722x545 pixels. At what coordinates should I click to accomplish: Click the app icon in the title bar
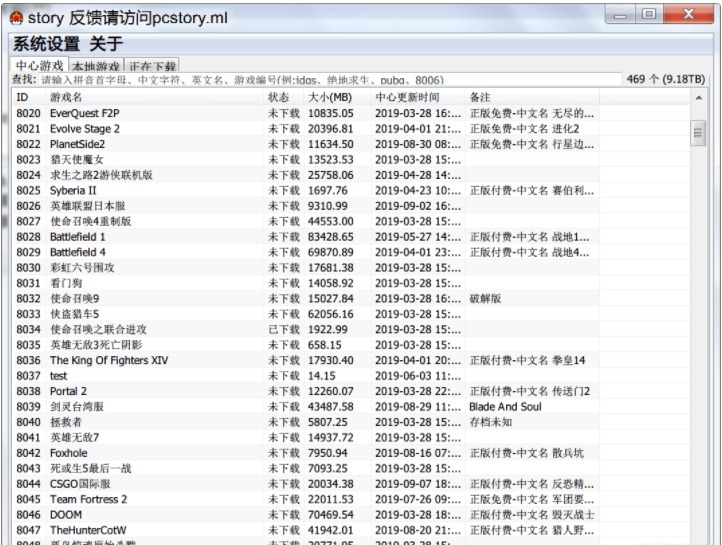coord(15,18)
